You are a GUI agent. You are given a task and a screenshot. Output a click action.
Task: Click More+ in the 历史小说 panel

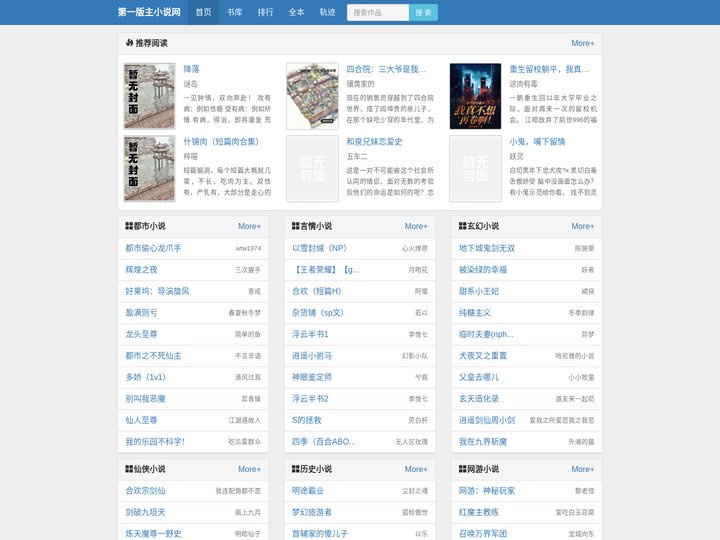(x=416, y=469)
